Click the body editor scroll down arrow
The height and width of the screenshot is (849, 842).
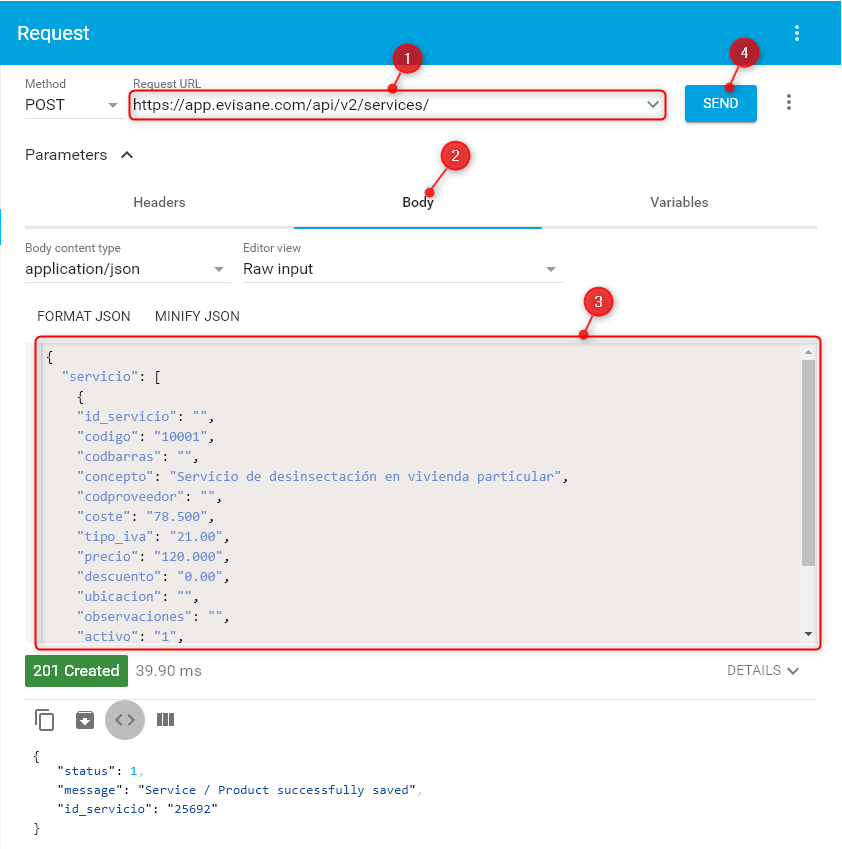808,634
